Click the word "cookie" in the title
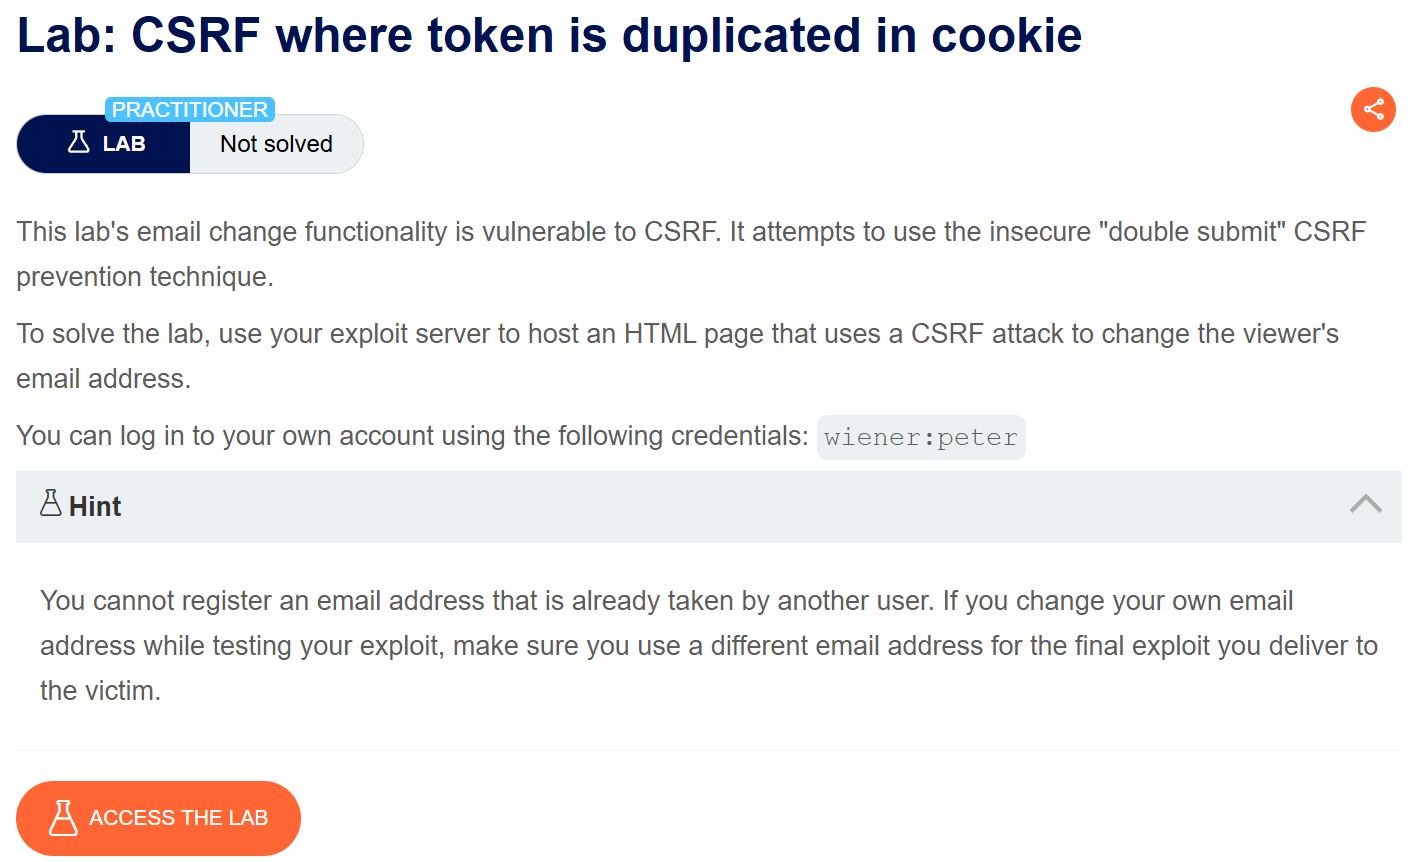This screenshot has height=862, width=1418. (1006, 35)
